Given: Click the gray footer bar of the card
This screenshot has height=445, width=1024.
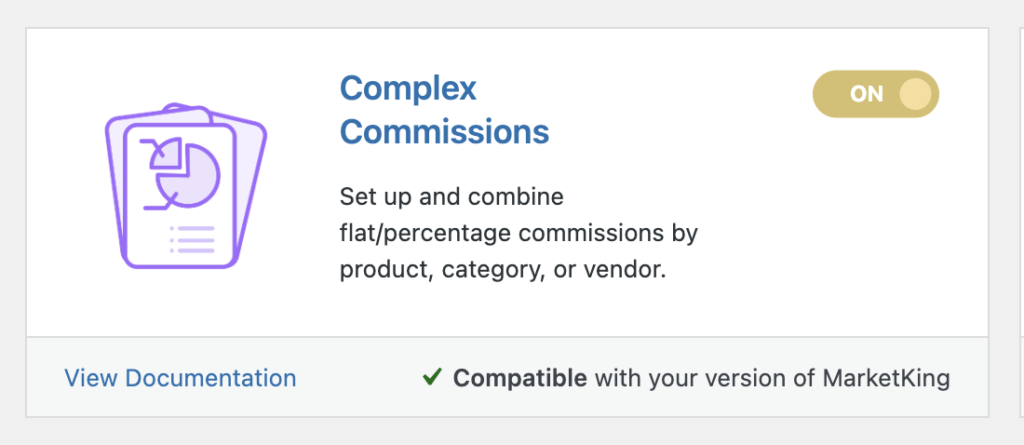Looking at the screenshot, I should pyautogui.click(x=507, y=377).
